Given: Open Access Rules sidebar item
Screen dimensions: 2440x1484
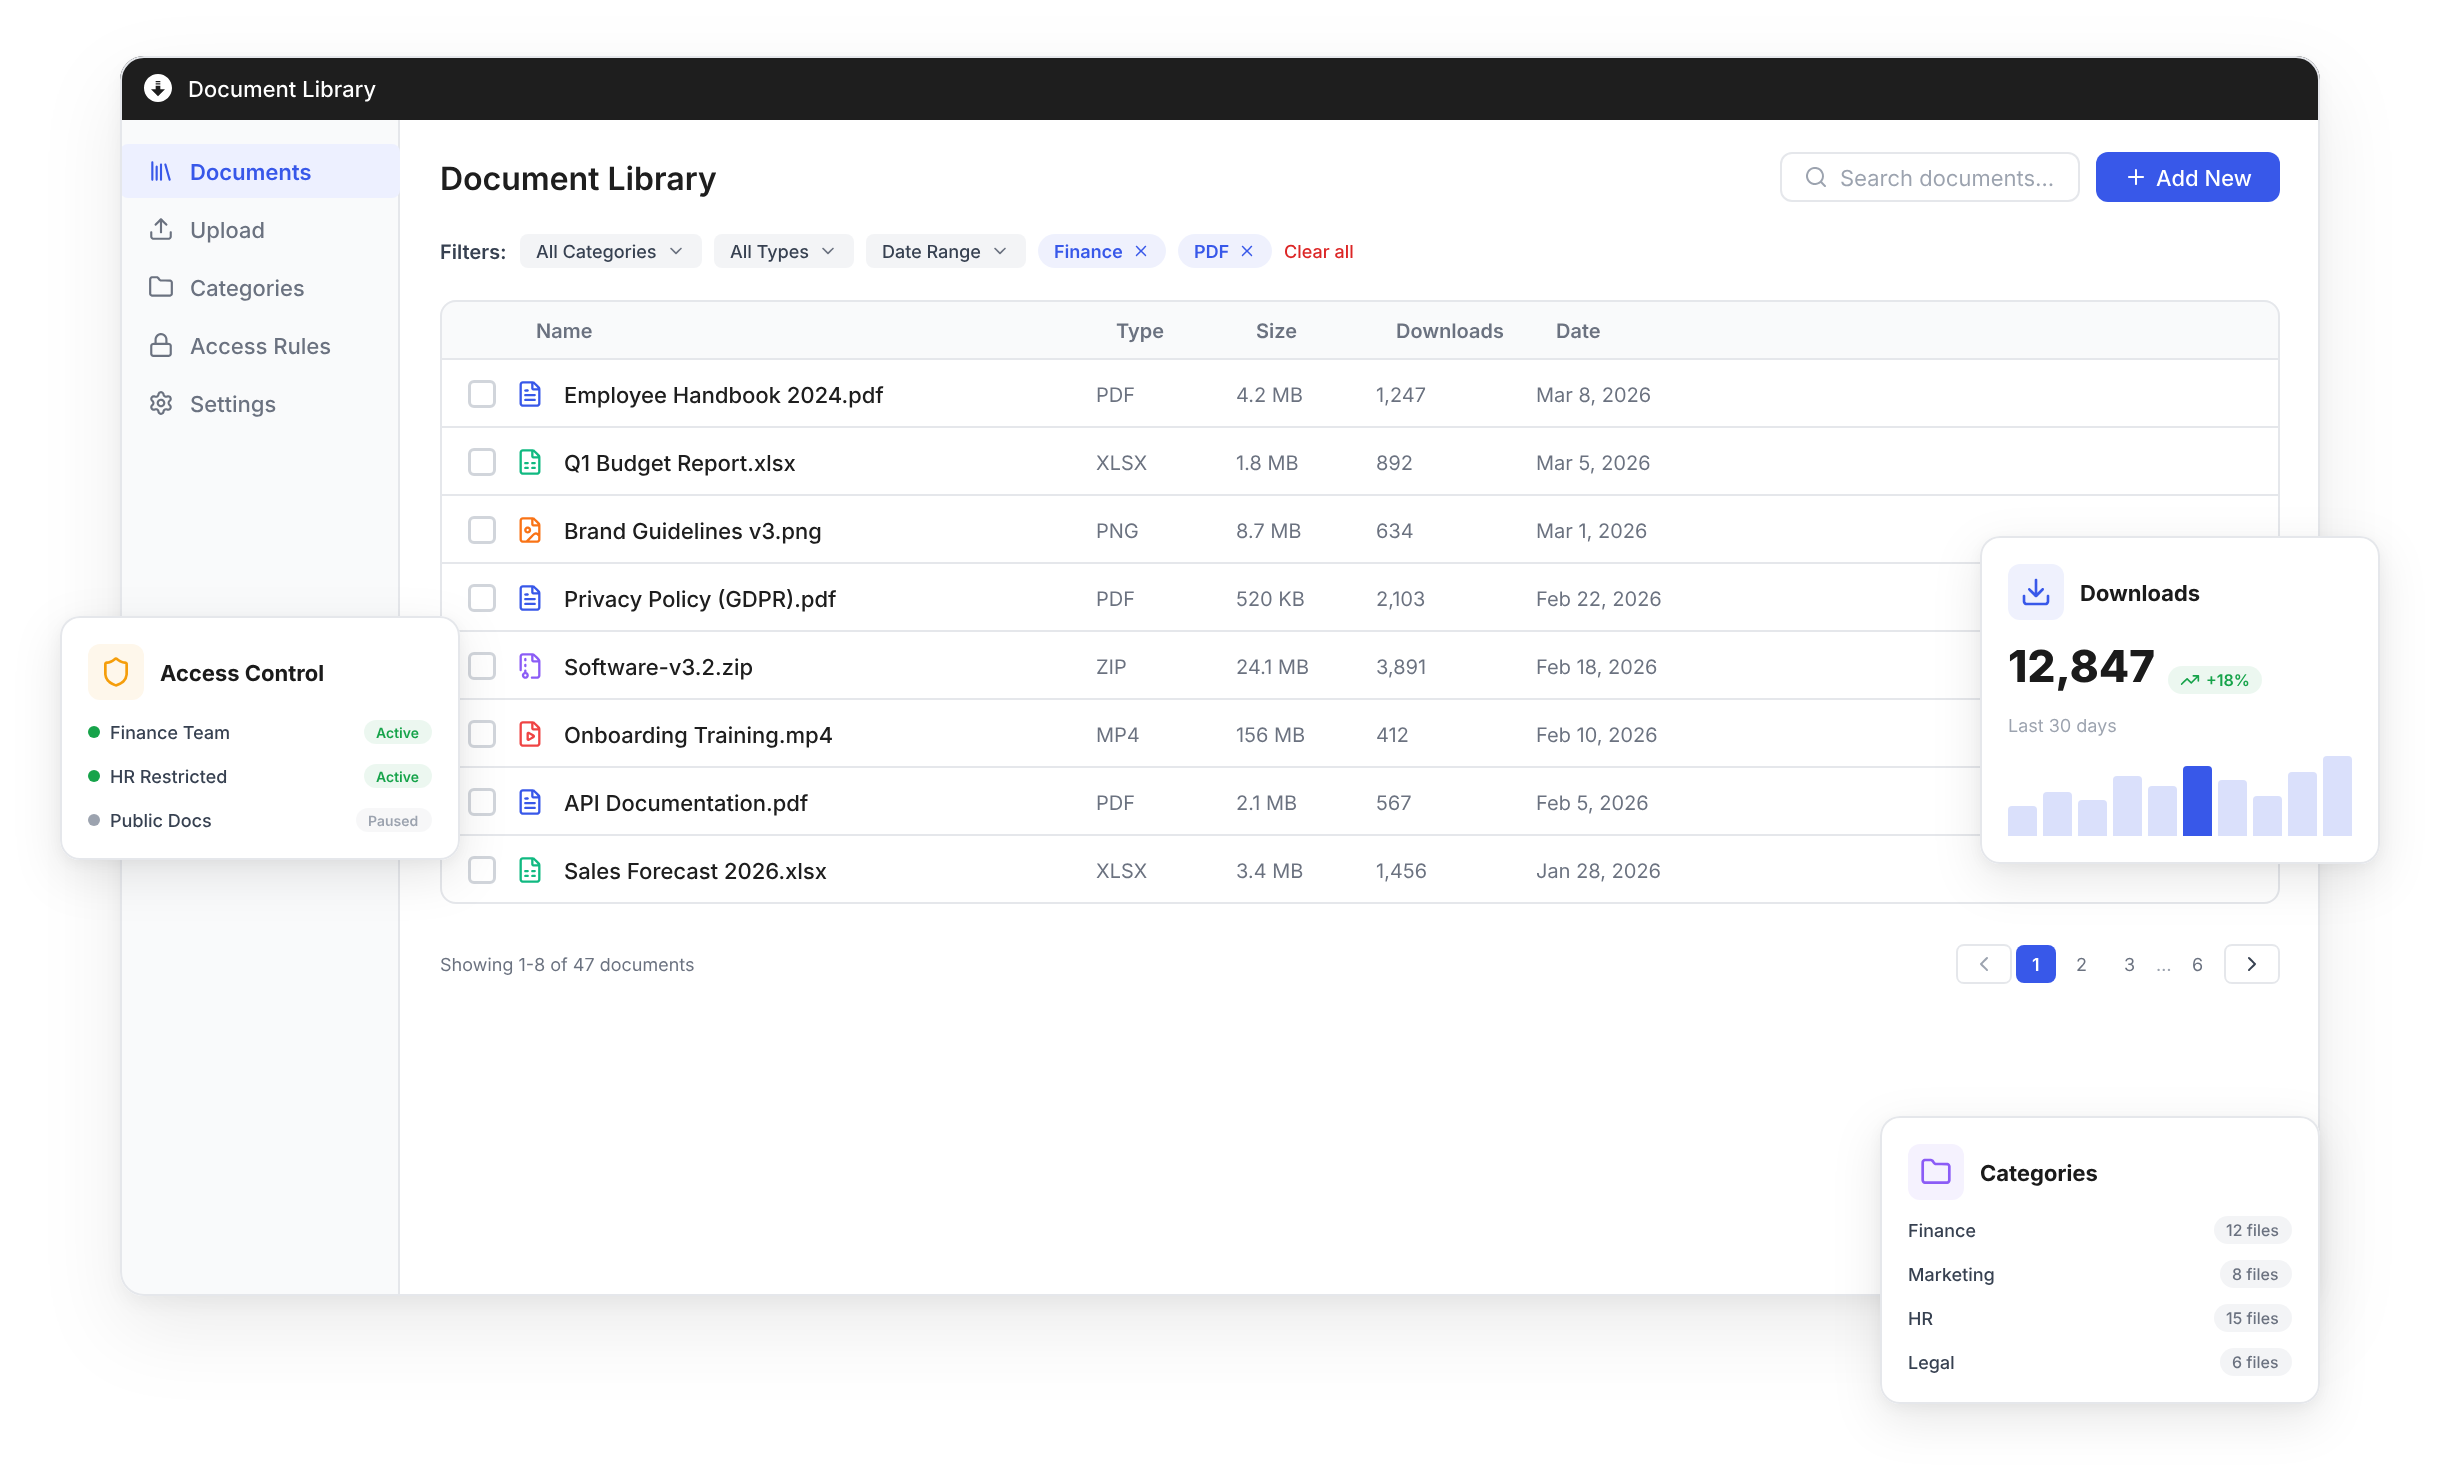Looking at the screenshot, I should [259, 346].
